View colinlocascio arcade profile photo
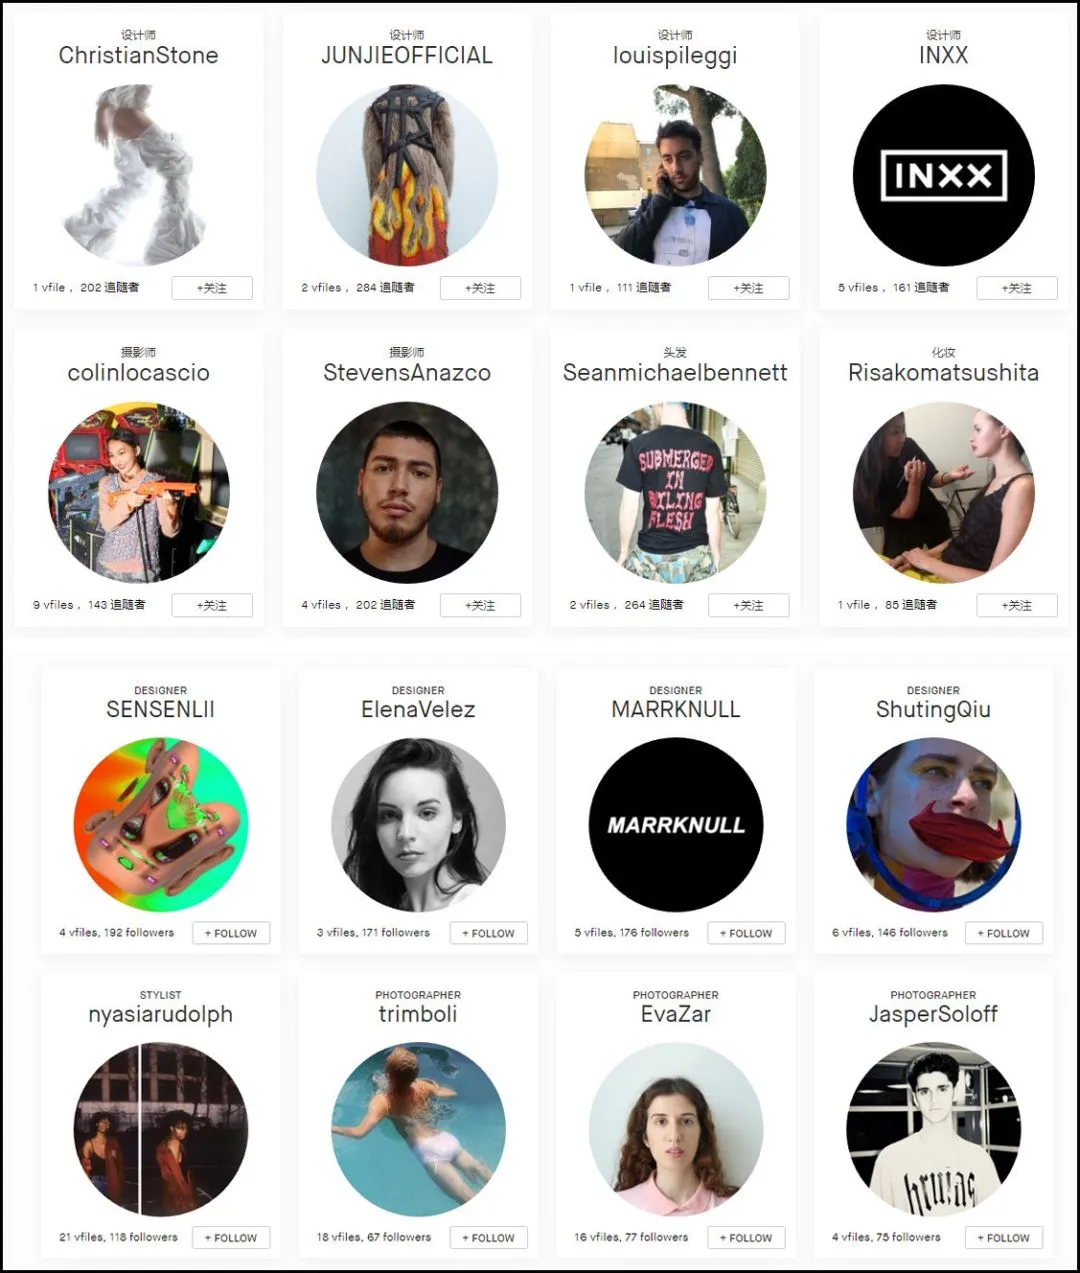The height and width of the screenshot is (1273, 1080). pyautogui.click(x=139, y=492)
